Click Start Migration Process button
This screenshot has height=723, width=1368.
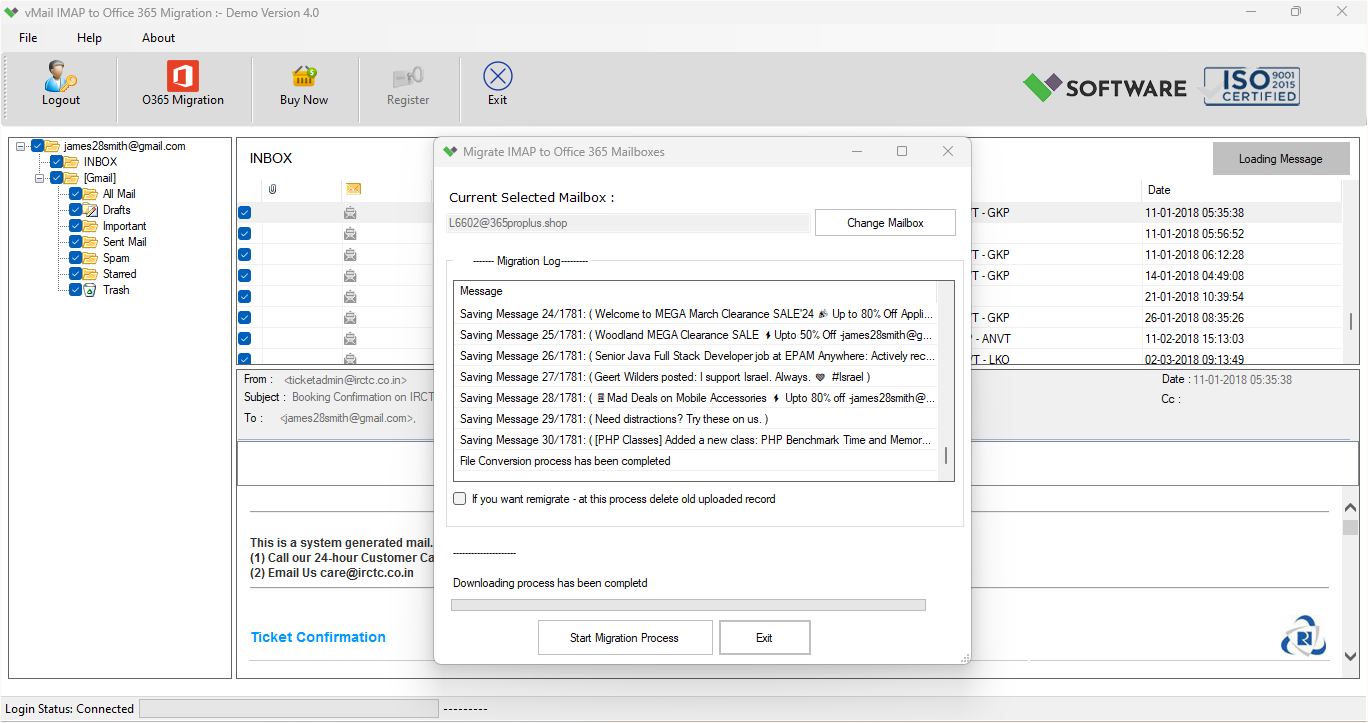625,638
